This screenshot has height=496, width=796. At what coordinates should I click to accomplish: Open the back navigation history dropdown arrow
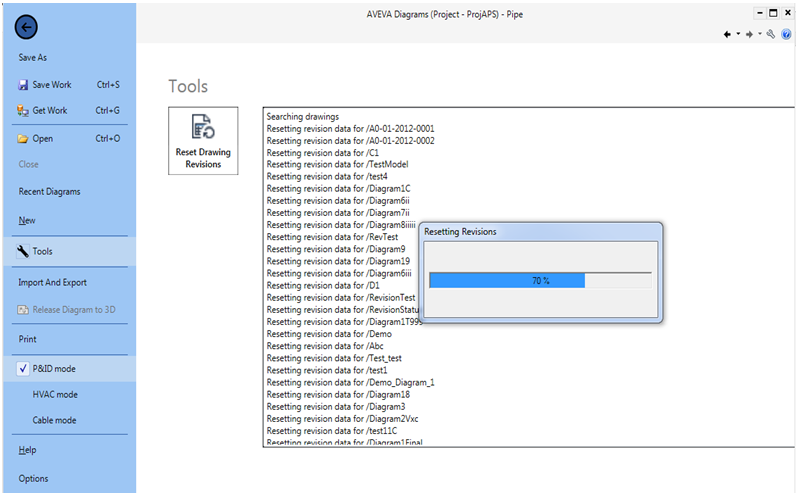[738, 34]
